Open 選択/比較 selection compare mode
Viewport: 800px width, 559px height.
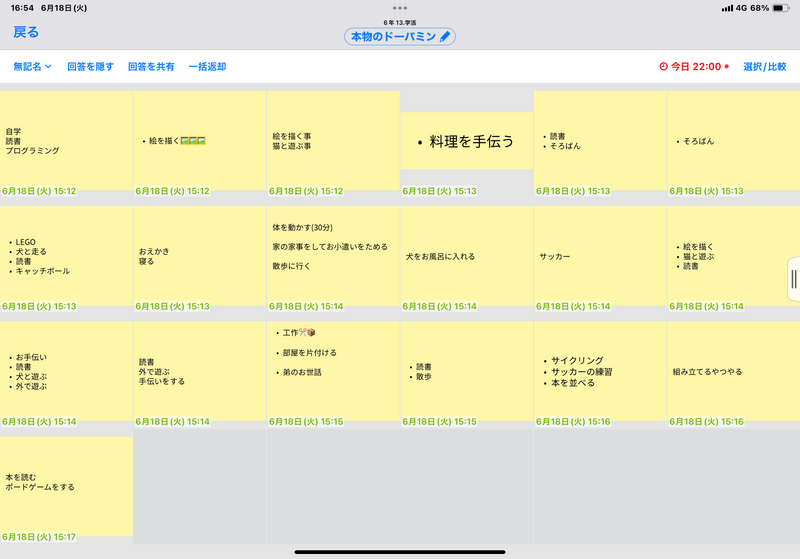tap(764, 67)
